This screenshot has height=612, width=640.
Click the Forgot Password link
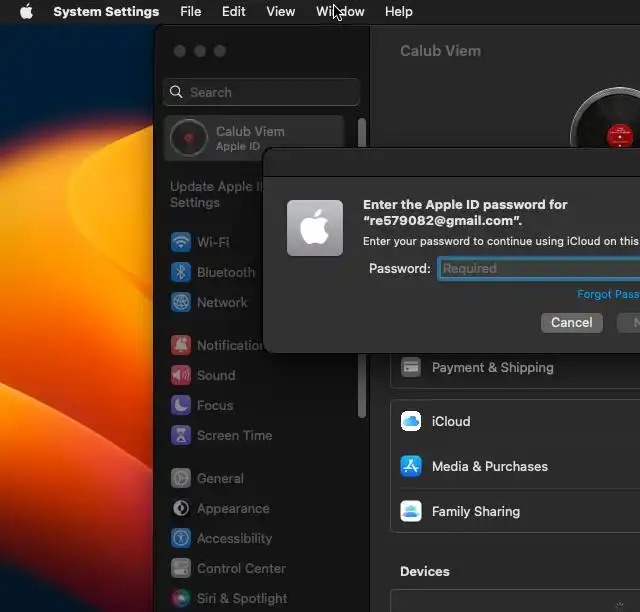(608, 294)
